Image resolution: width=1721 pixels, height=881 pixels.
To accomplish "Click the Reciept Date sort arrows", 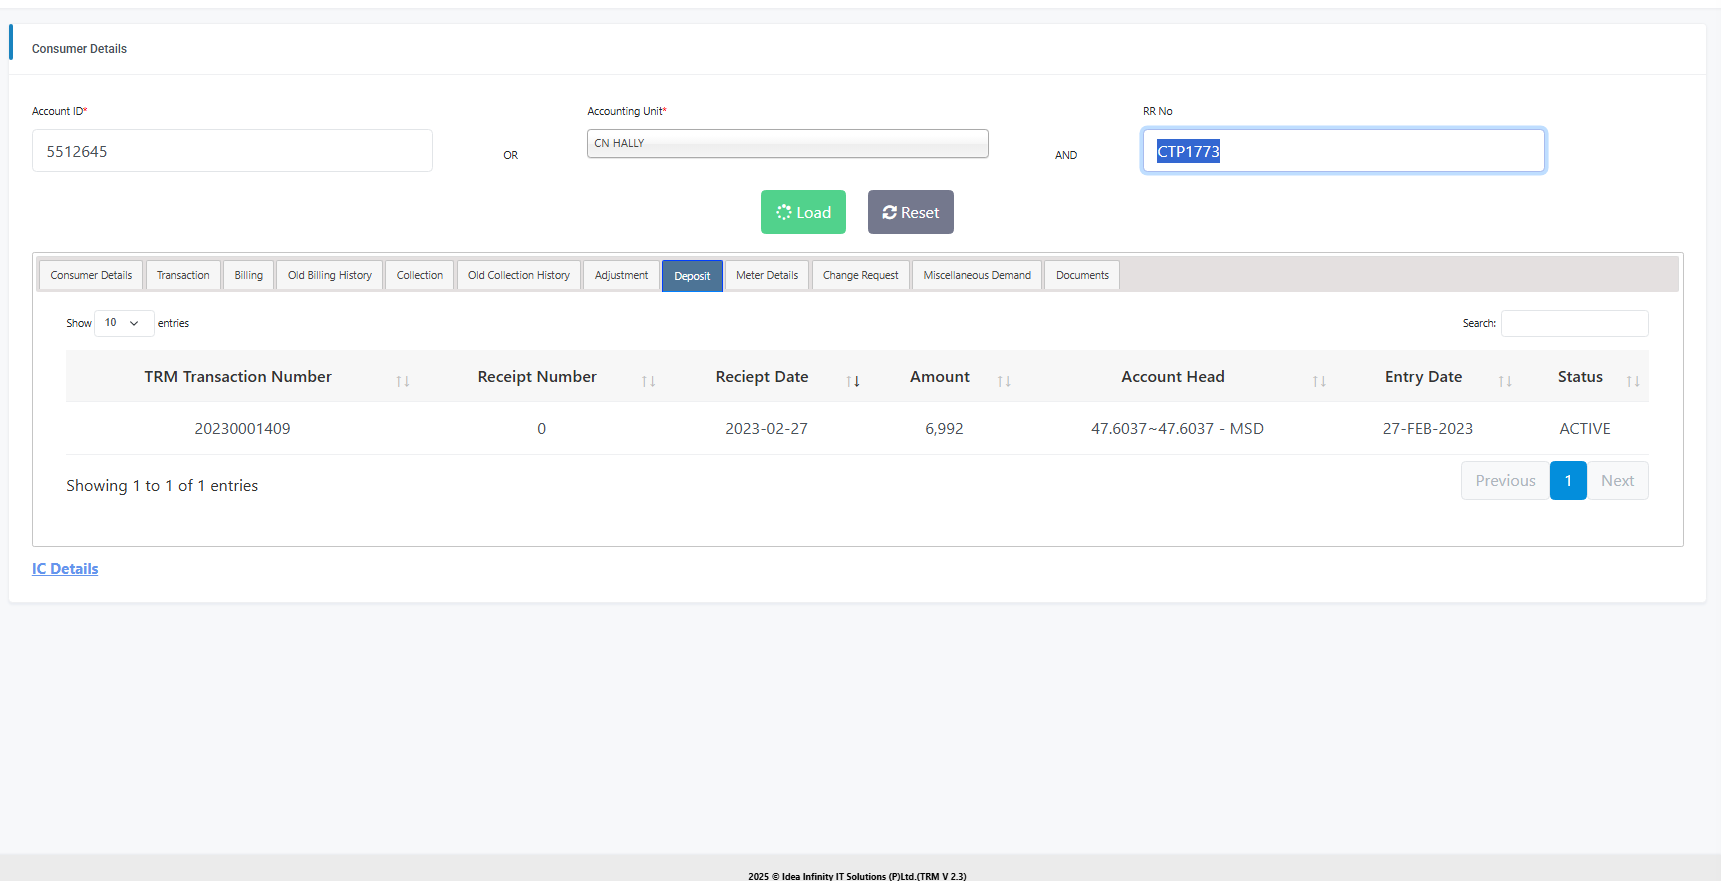I will pos(853,381).
